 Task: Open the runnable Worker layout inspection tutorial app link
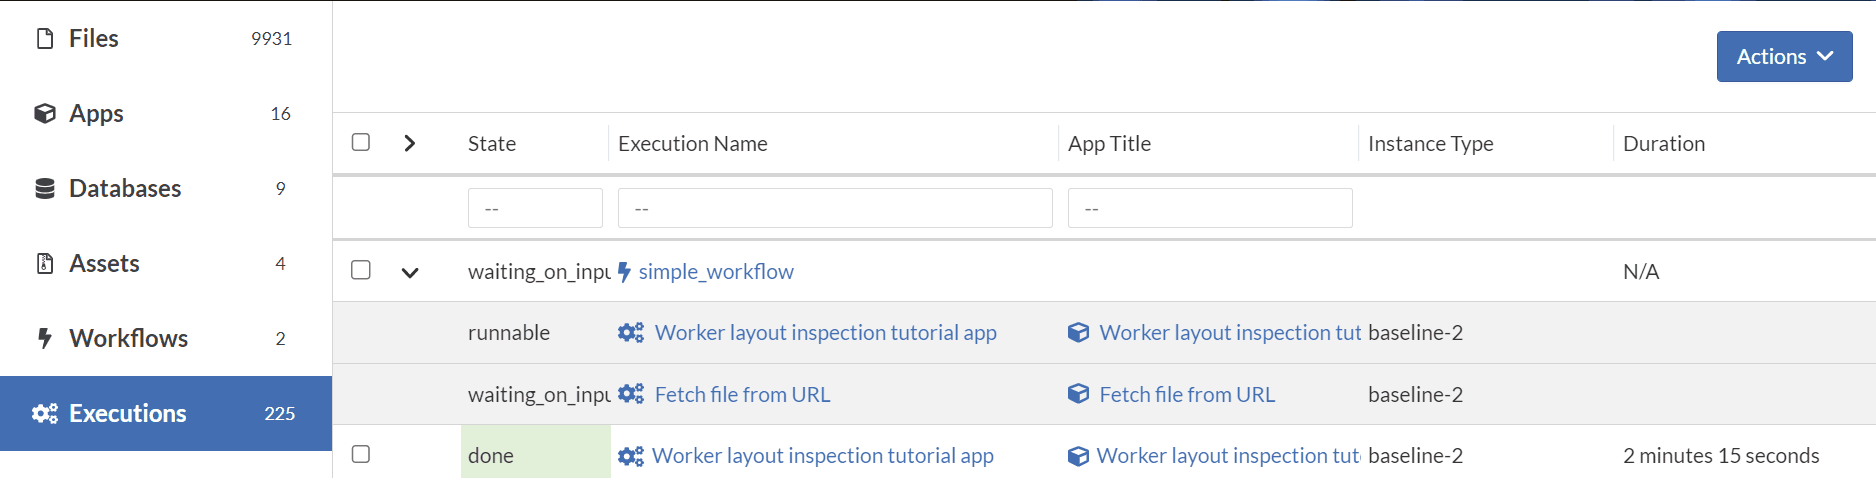click(x=825, y=333)
